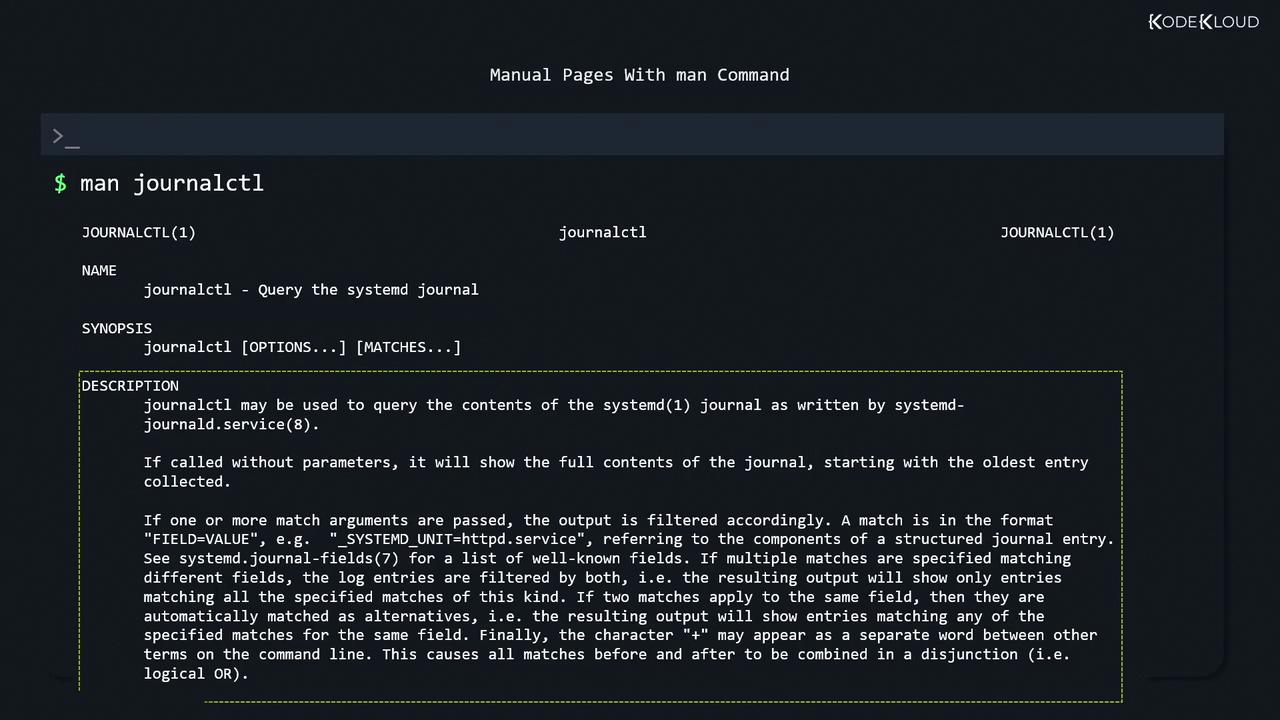Click the centered 'journalctl' page title
1280x720 pixels.
602,232
